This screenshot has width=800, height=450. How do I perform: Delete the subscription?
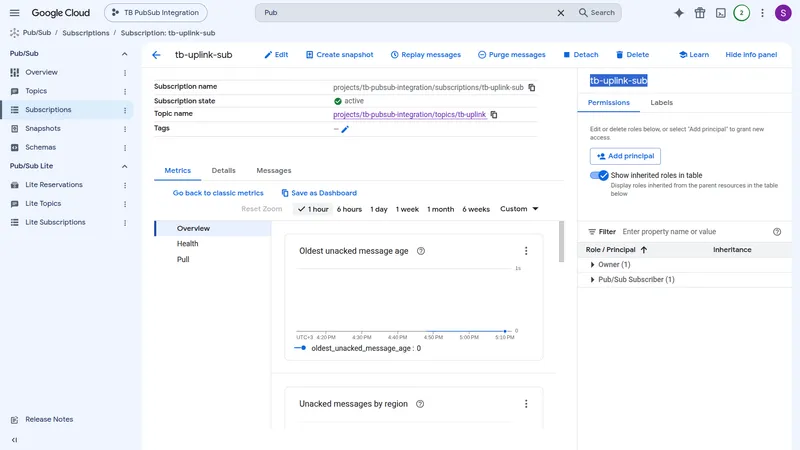click(632, 55)
